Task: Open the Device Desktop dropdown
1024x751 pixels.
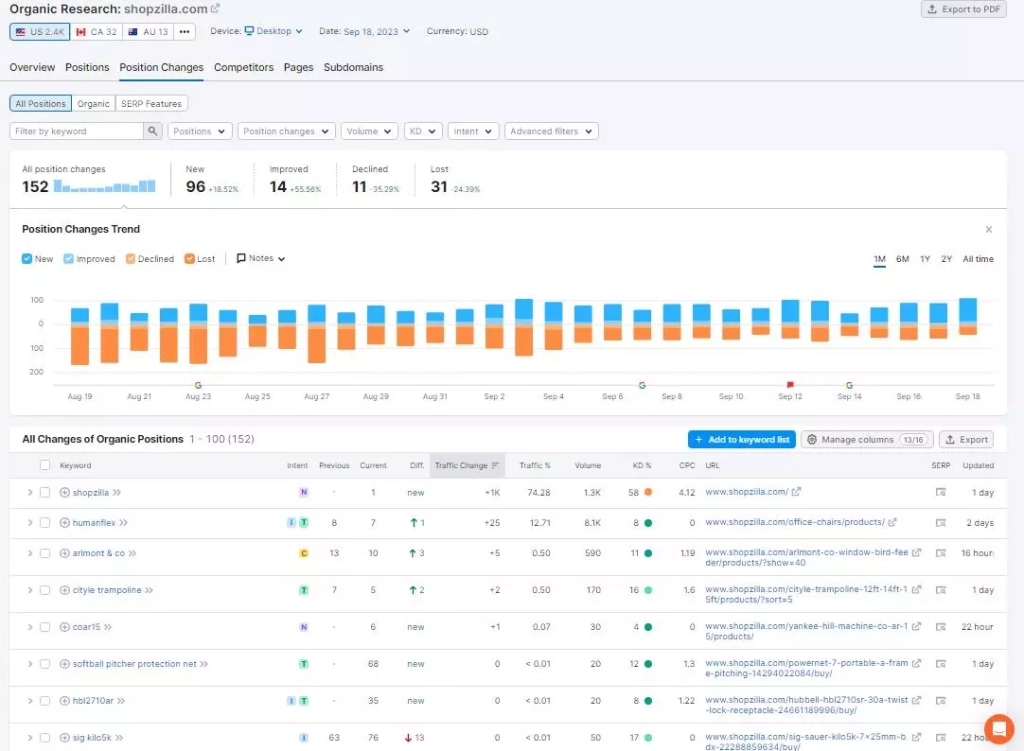Action: coord(273,31)
